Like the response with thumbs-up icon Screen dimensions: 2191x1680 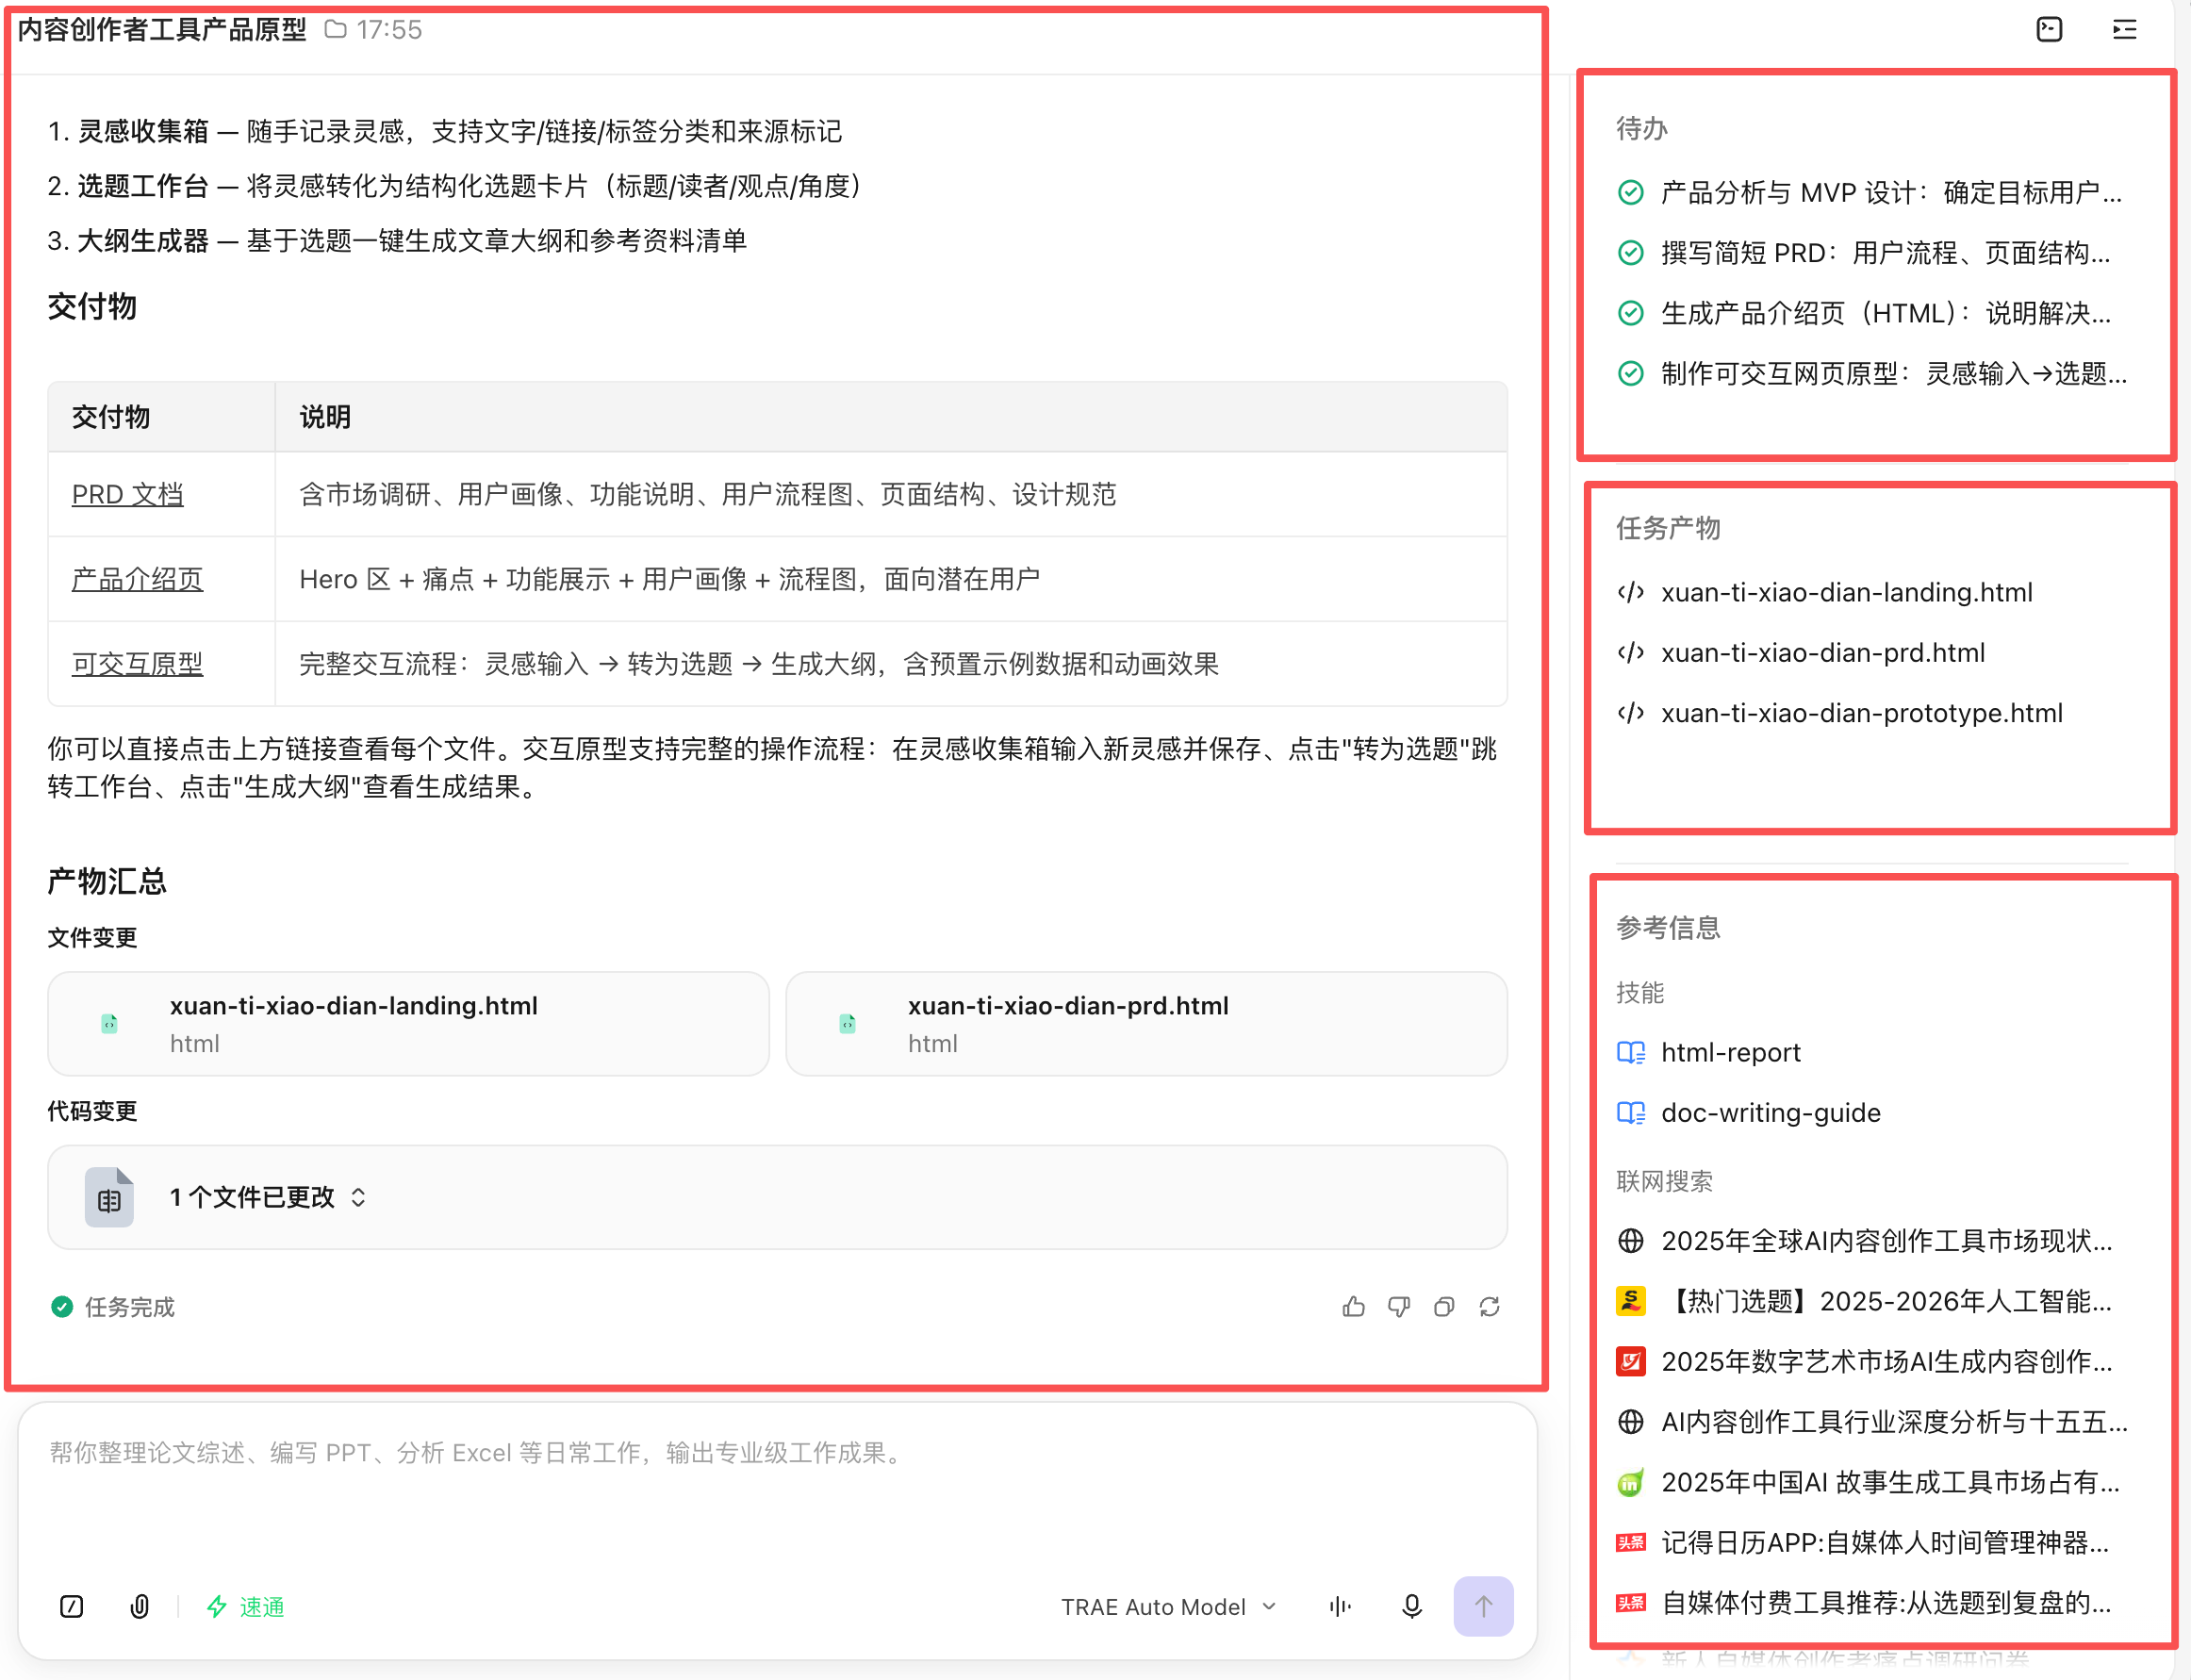1354,1307
